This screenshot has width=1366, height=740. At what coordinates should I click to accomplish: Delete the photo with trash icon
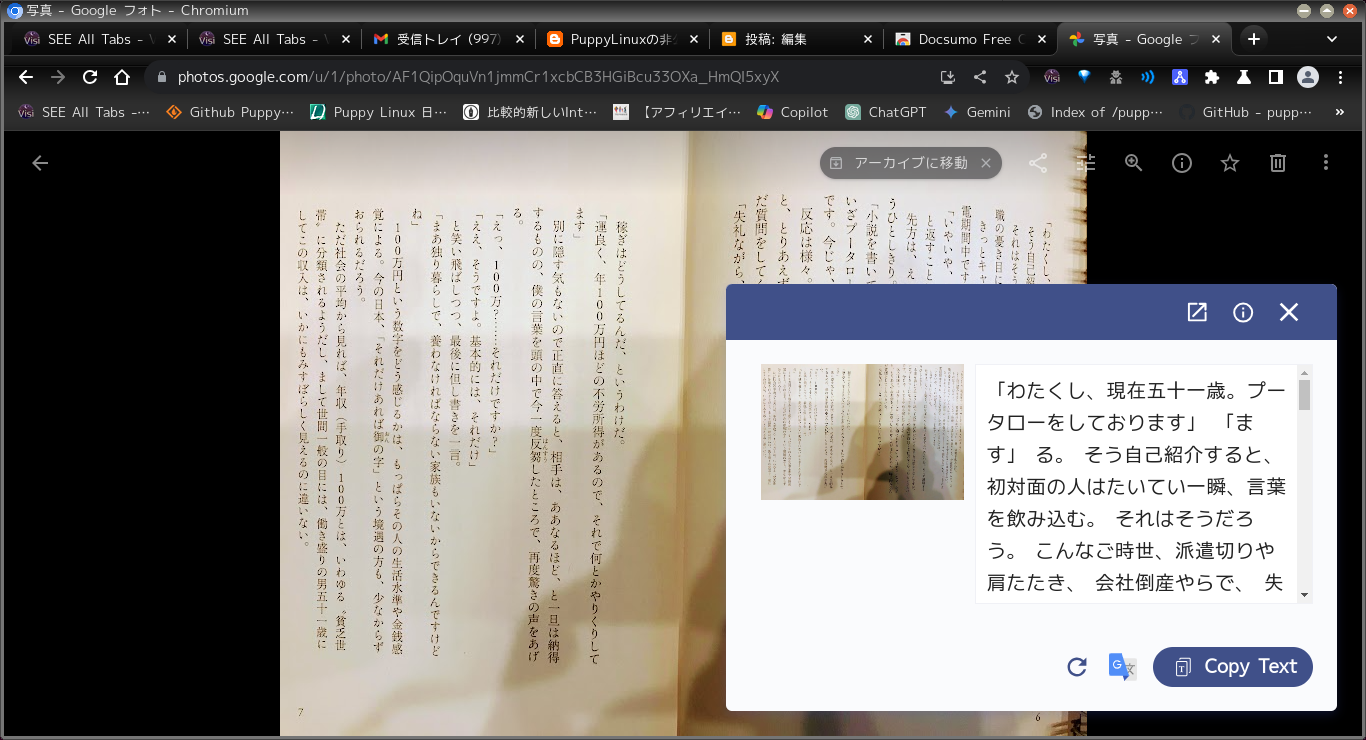click(1278, 163)
